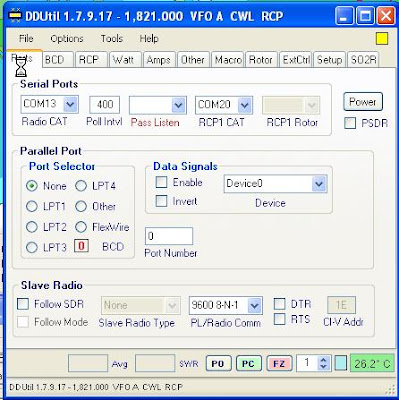The width and height of the screenshot is (399, 400).
Task: Select the LPT2 radio button
Action: [32, 227]
